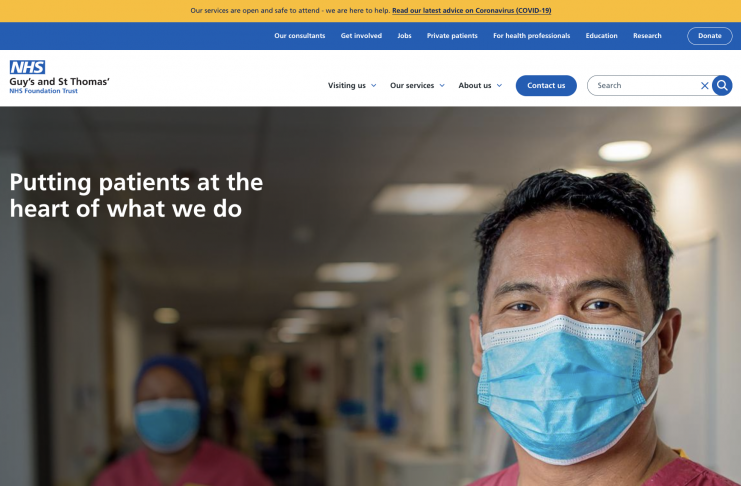This screenshot has height=486, width=741.
Task: Click the Contact us button
Action: point(546,86)
